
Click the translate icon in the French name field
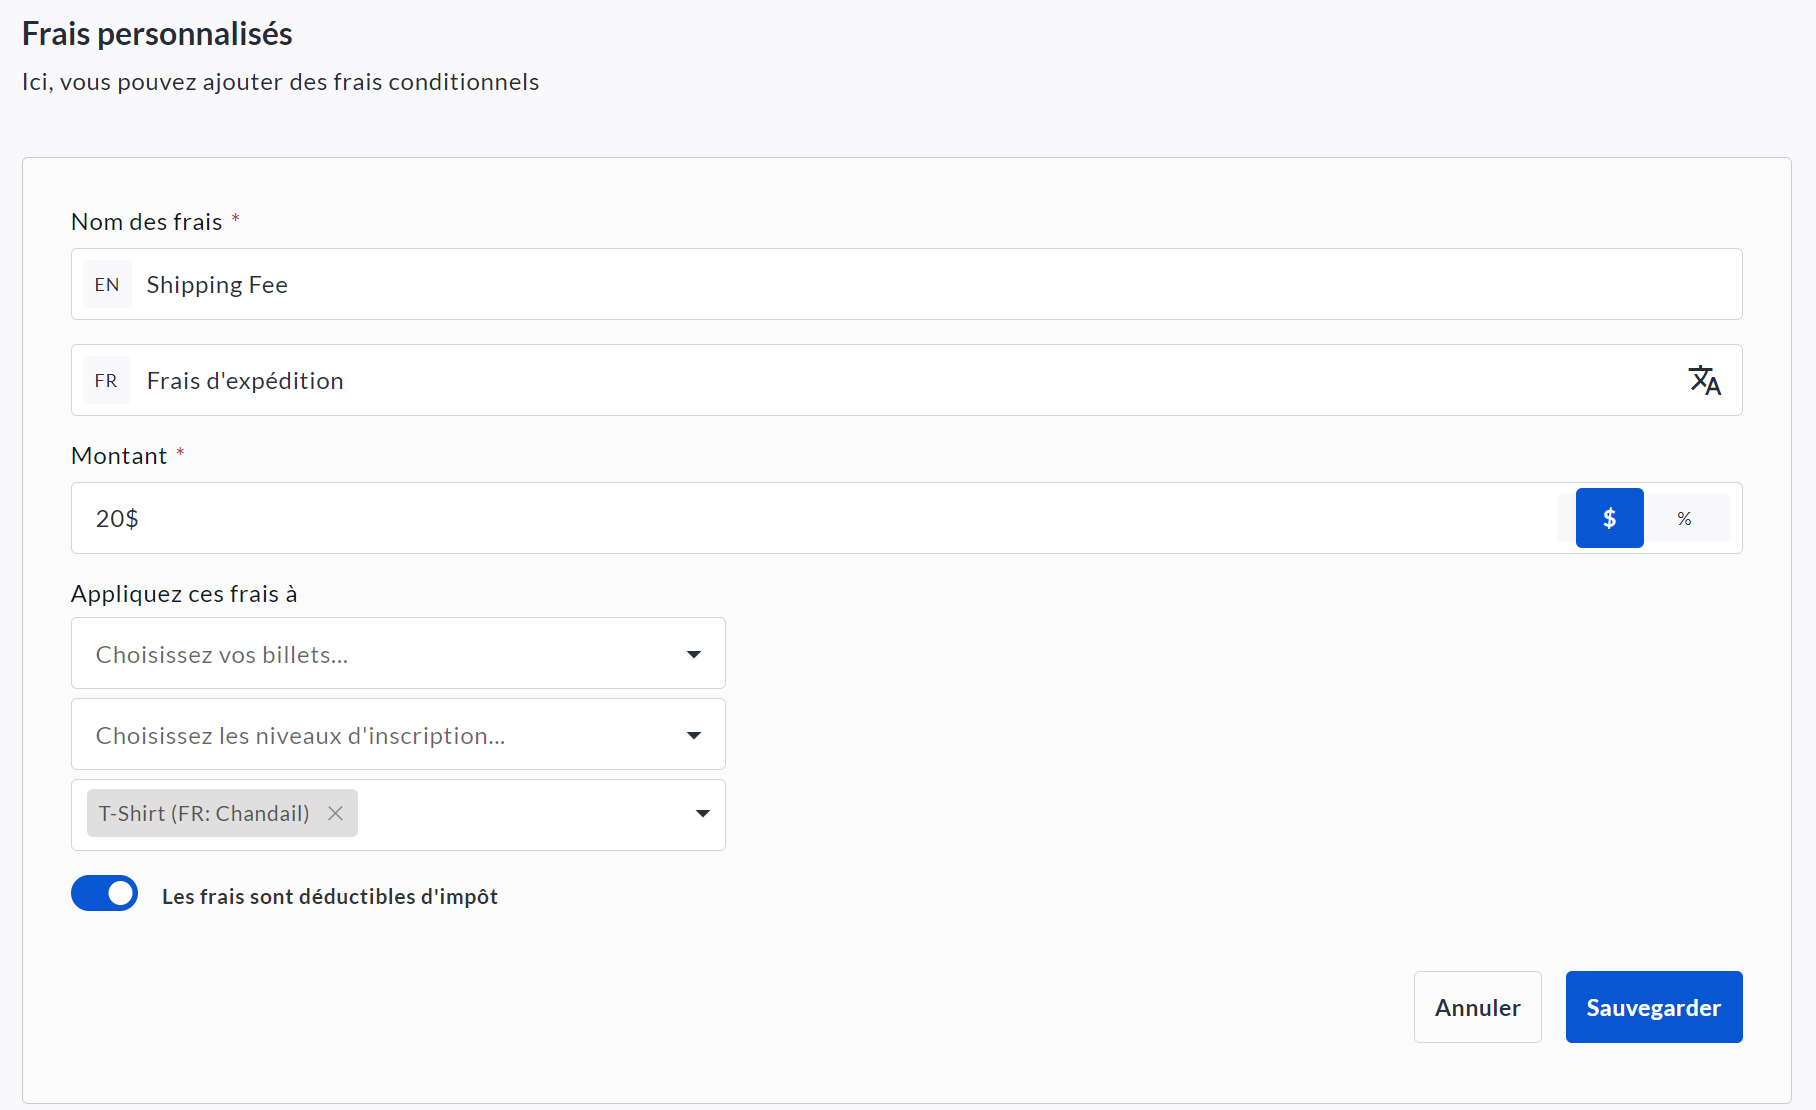point(1704,380)
